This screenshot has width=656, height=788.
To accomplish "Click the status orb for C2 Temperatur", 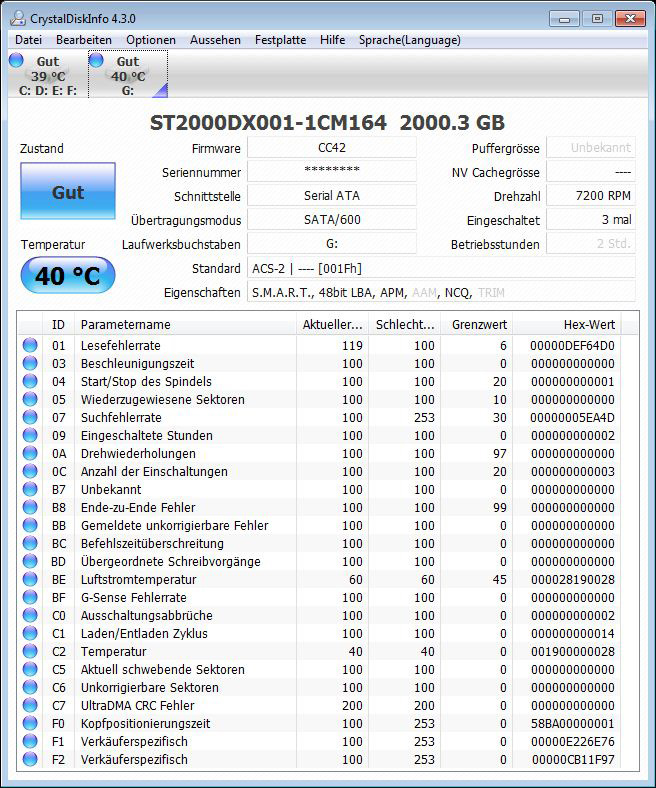I will pos(30,651).
